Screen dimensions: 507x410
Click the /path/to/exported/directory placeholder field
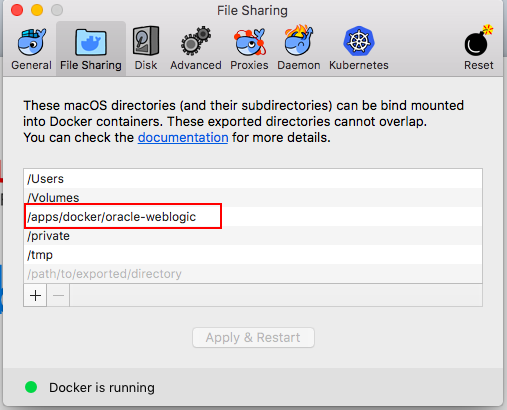coord(253,274)
